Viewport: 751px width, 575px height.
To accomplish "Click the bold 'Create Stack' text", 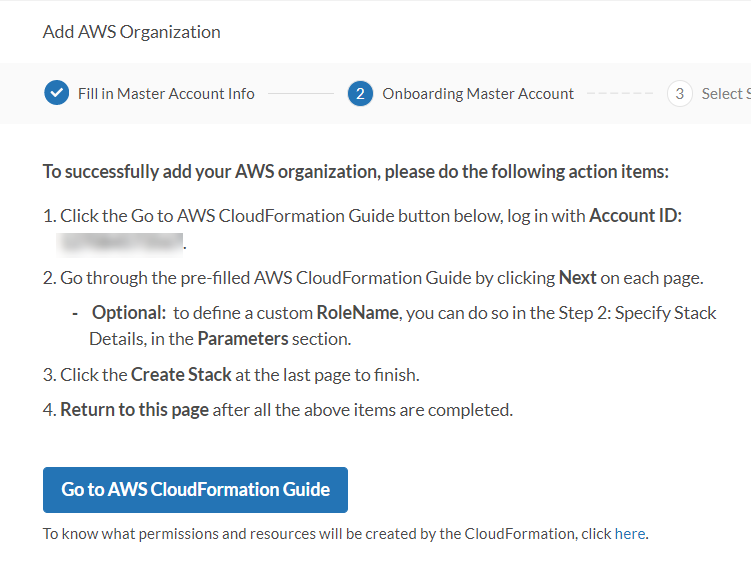I will pos(173,375).
